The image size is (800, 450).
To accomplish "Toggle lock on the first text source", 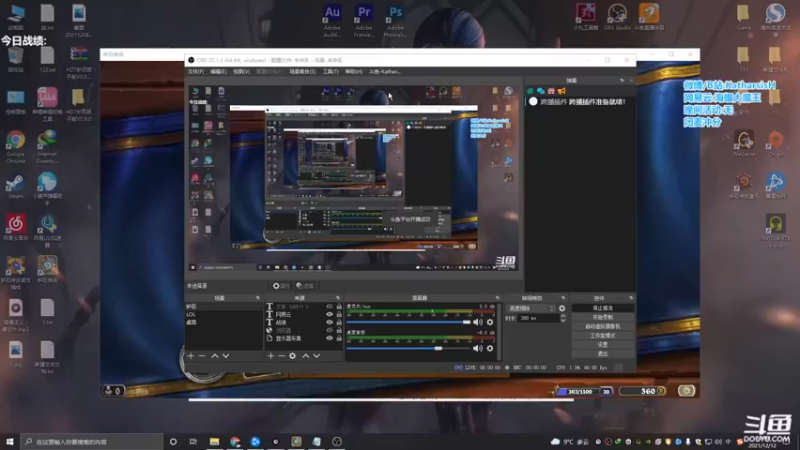I will coord(339,307).
